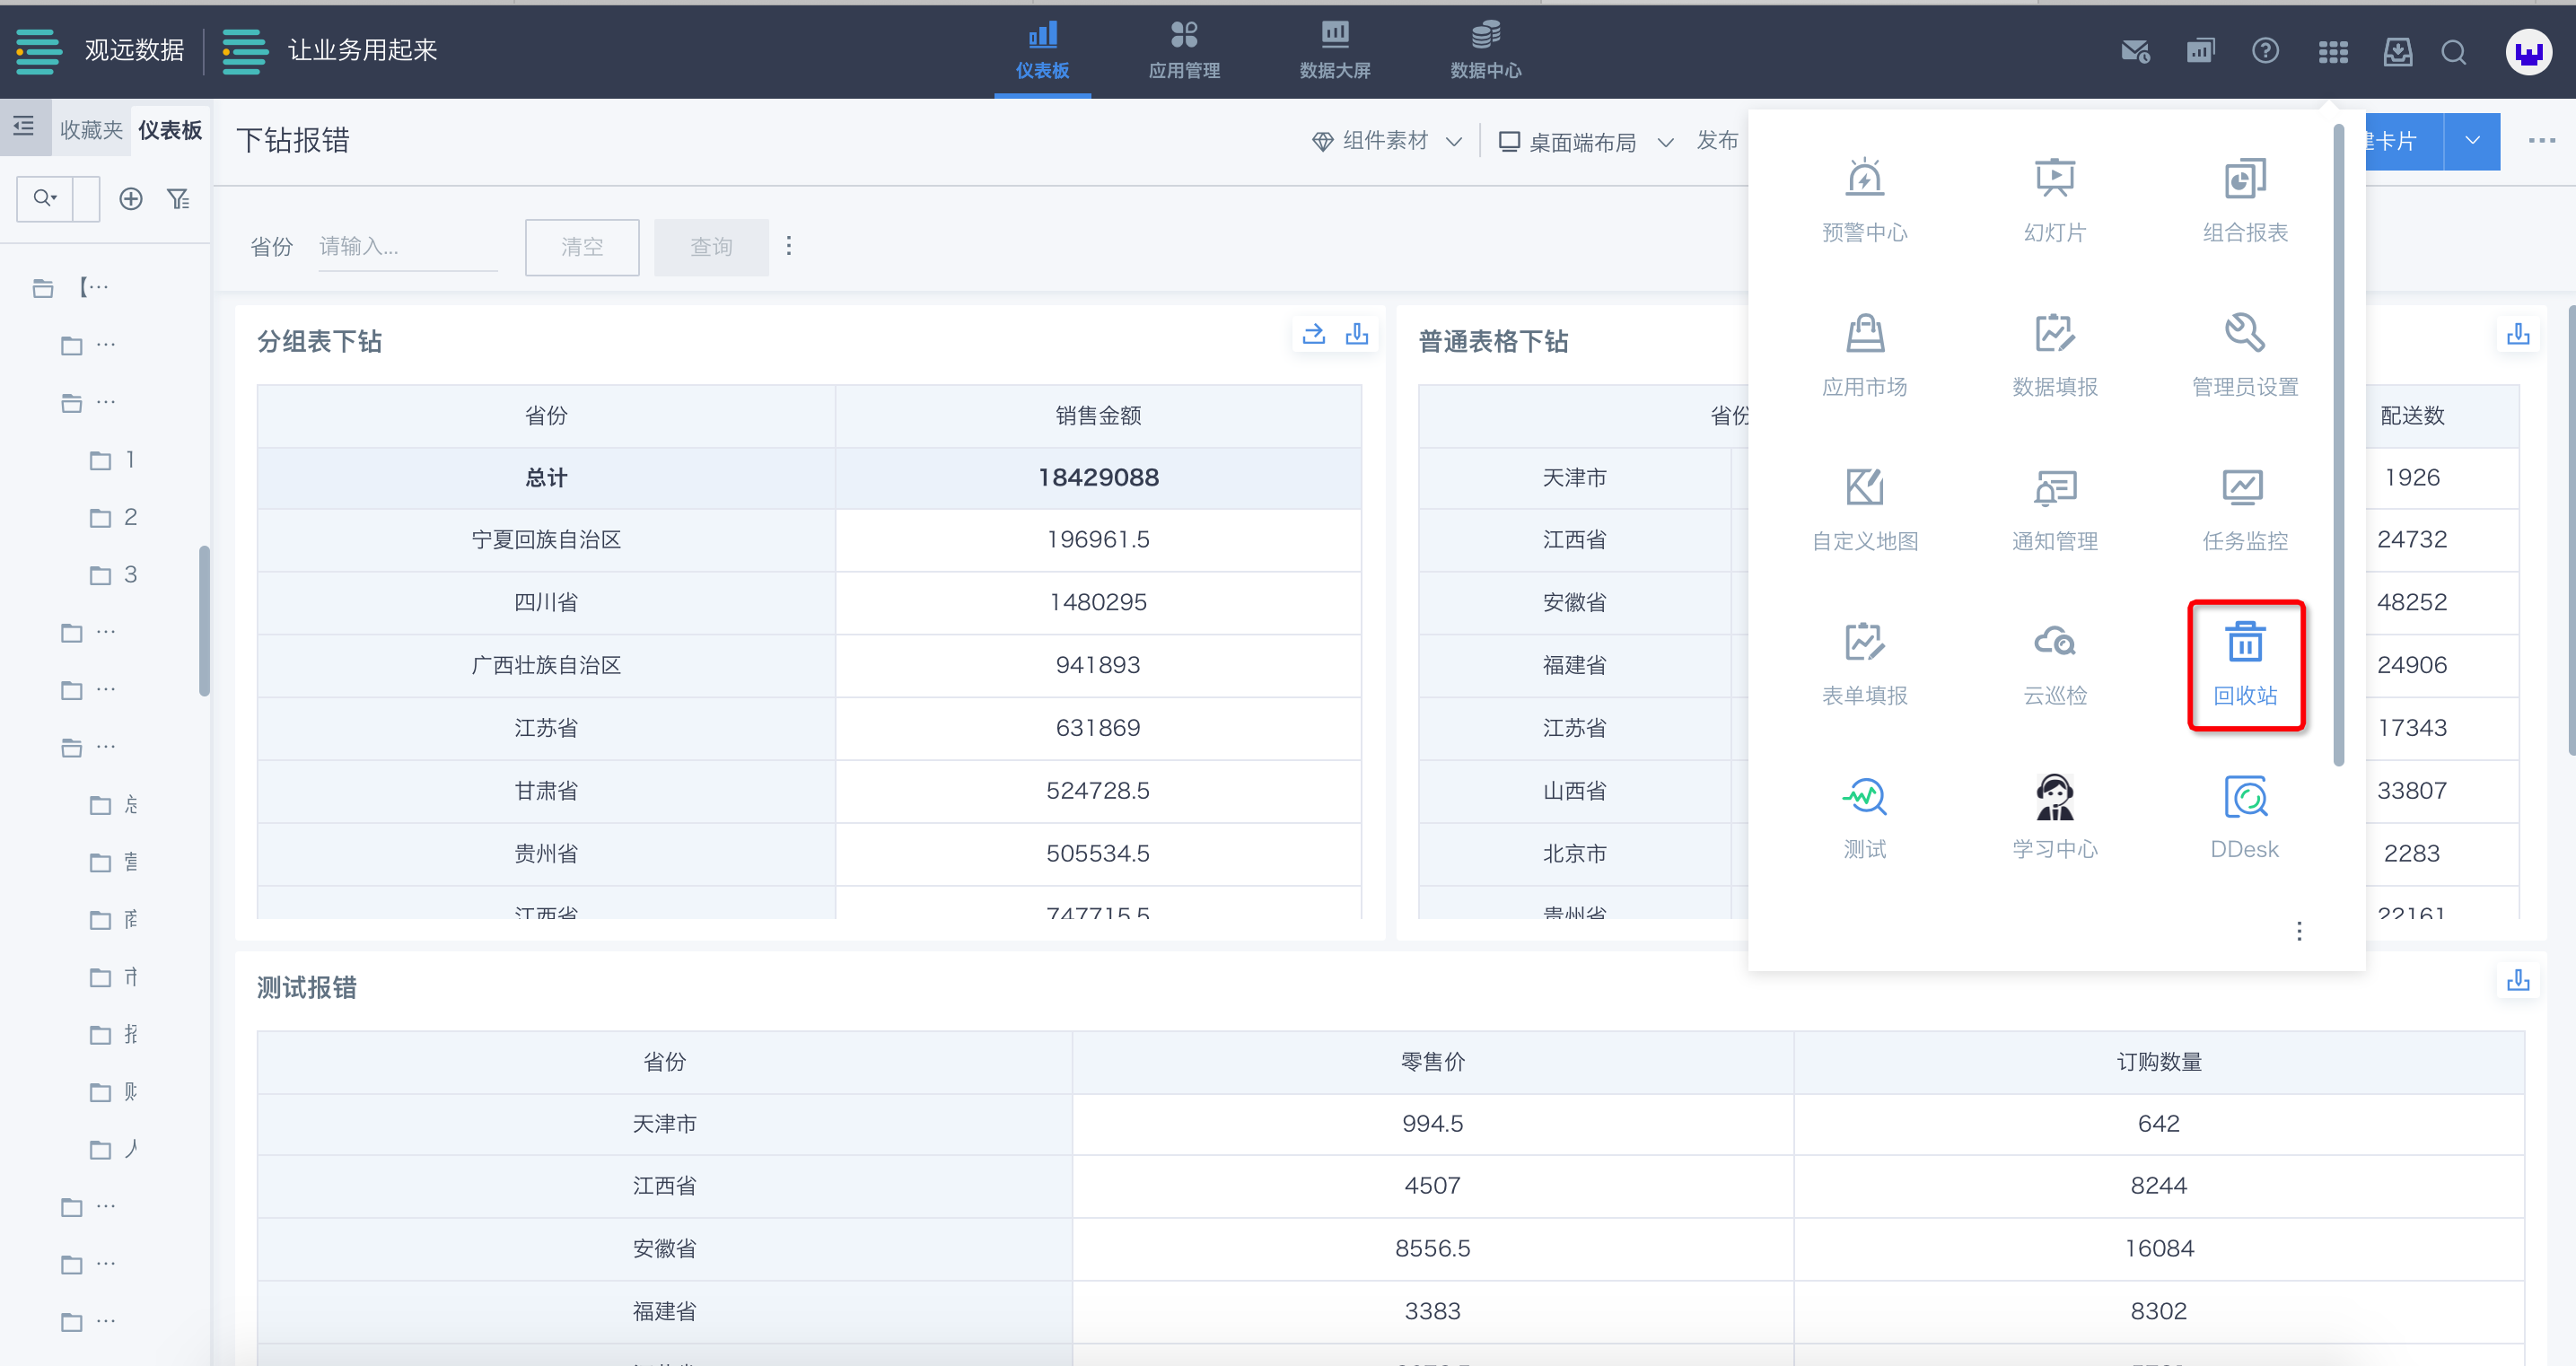The height and width of the screenshot is (1366, 2576).
Task: Switch to 仪表板 top navigation
Action: [1042, 50]
